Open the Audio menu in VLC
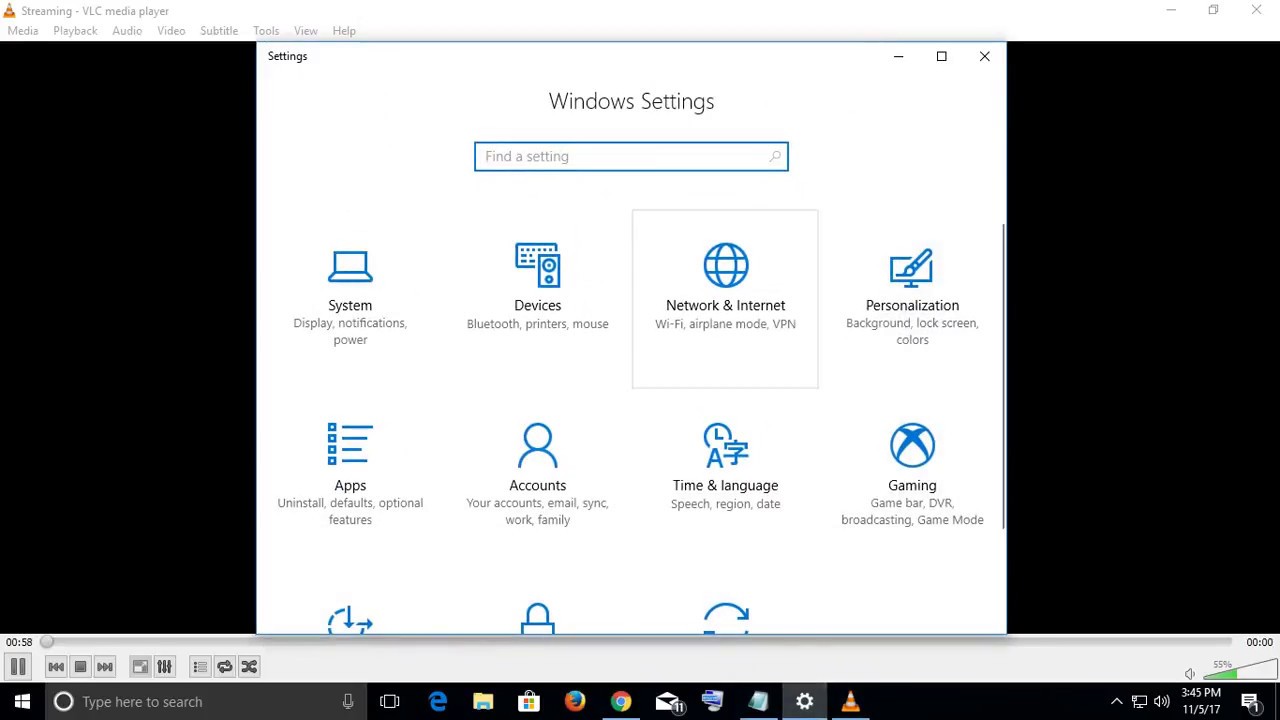 (127, 31)
